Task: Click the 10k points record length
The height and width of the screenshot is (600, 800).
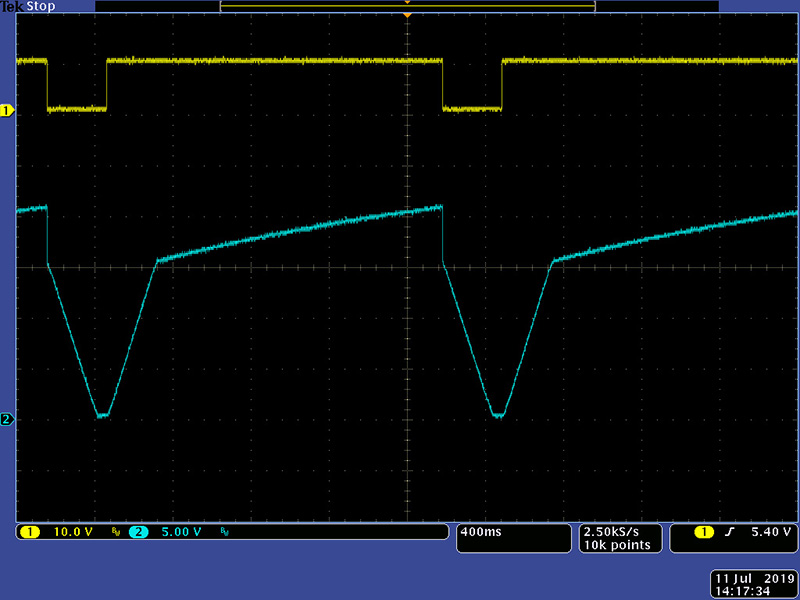Action: pyautogui.click(x=616, y=545)
